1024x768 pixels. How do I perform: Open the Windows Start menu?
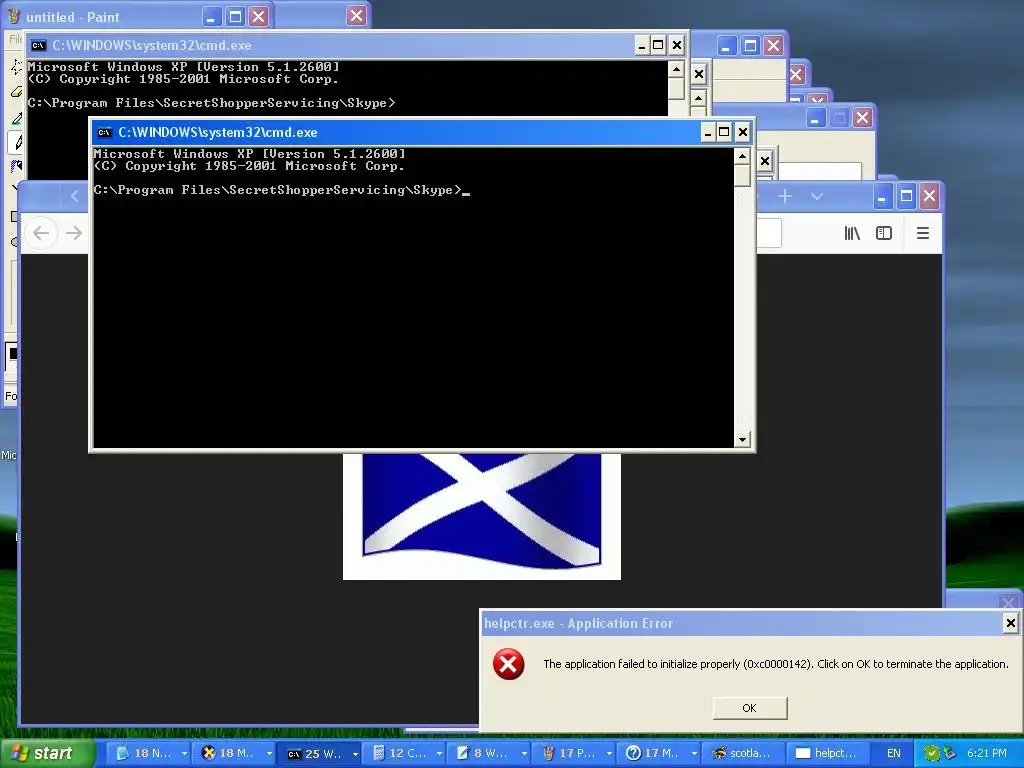tap(47, 753)
